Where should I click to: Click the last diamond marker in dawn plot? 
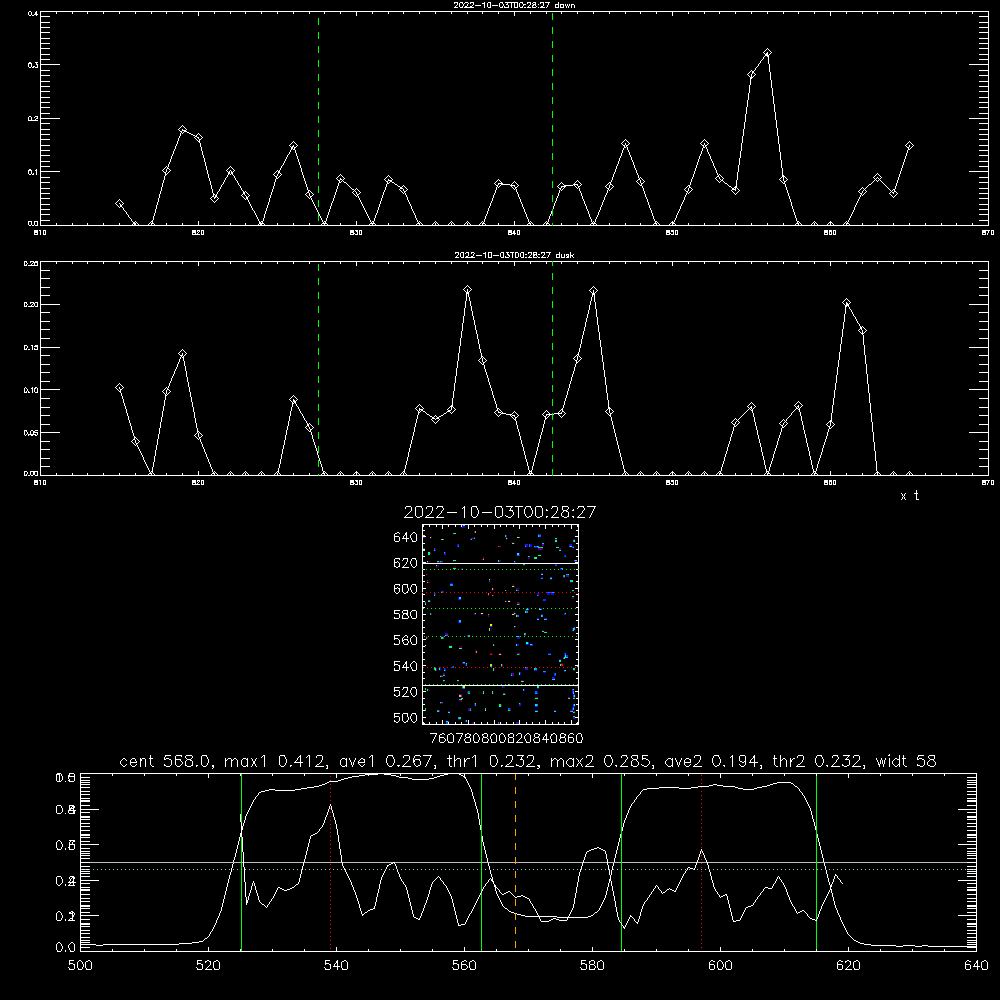click(x=909, y=146)
